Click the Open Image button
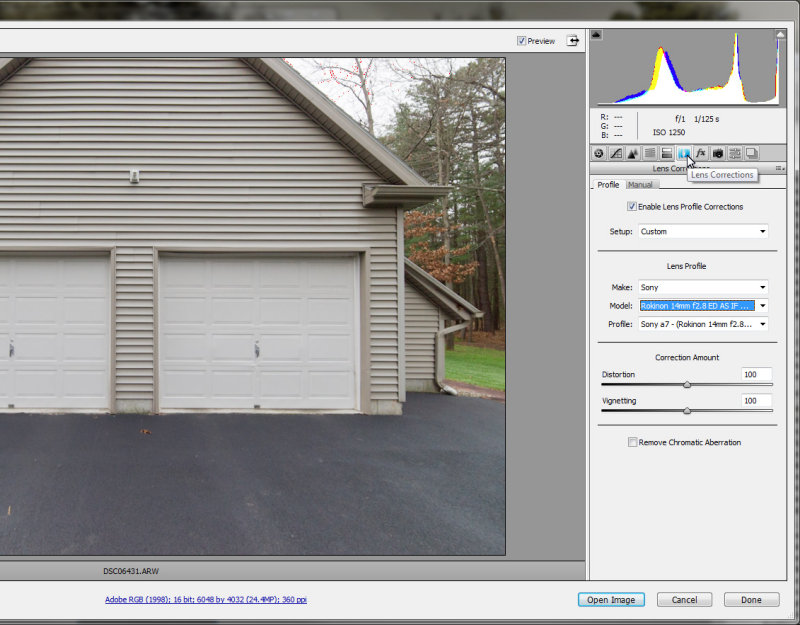This screenshot has width=800, height=625. click(x=611, y=599)
